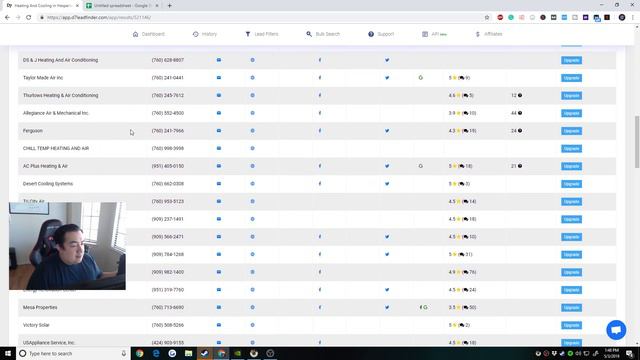Click Twitter icon for Mesa Properties
This screenshot has width=640, height=360.
point(387,307)
